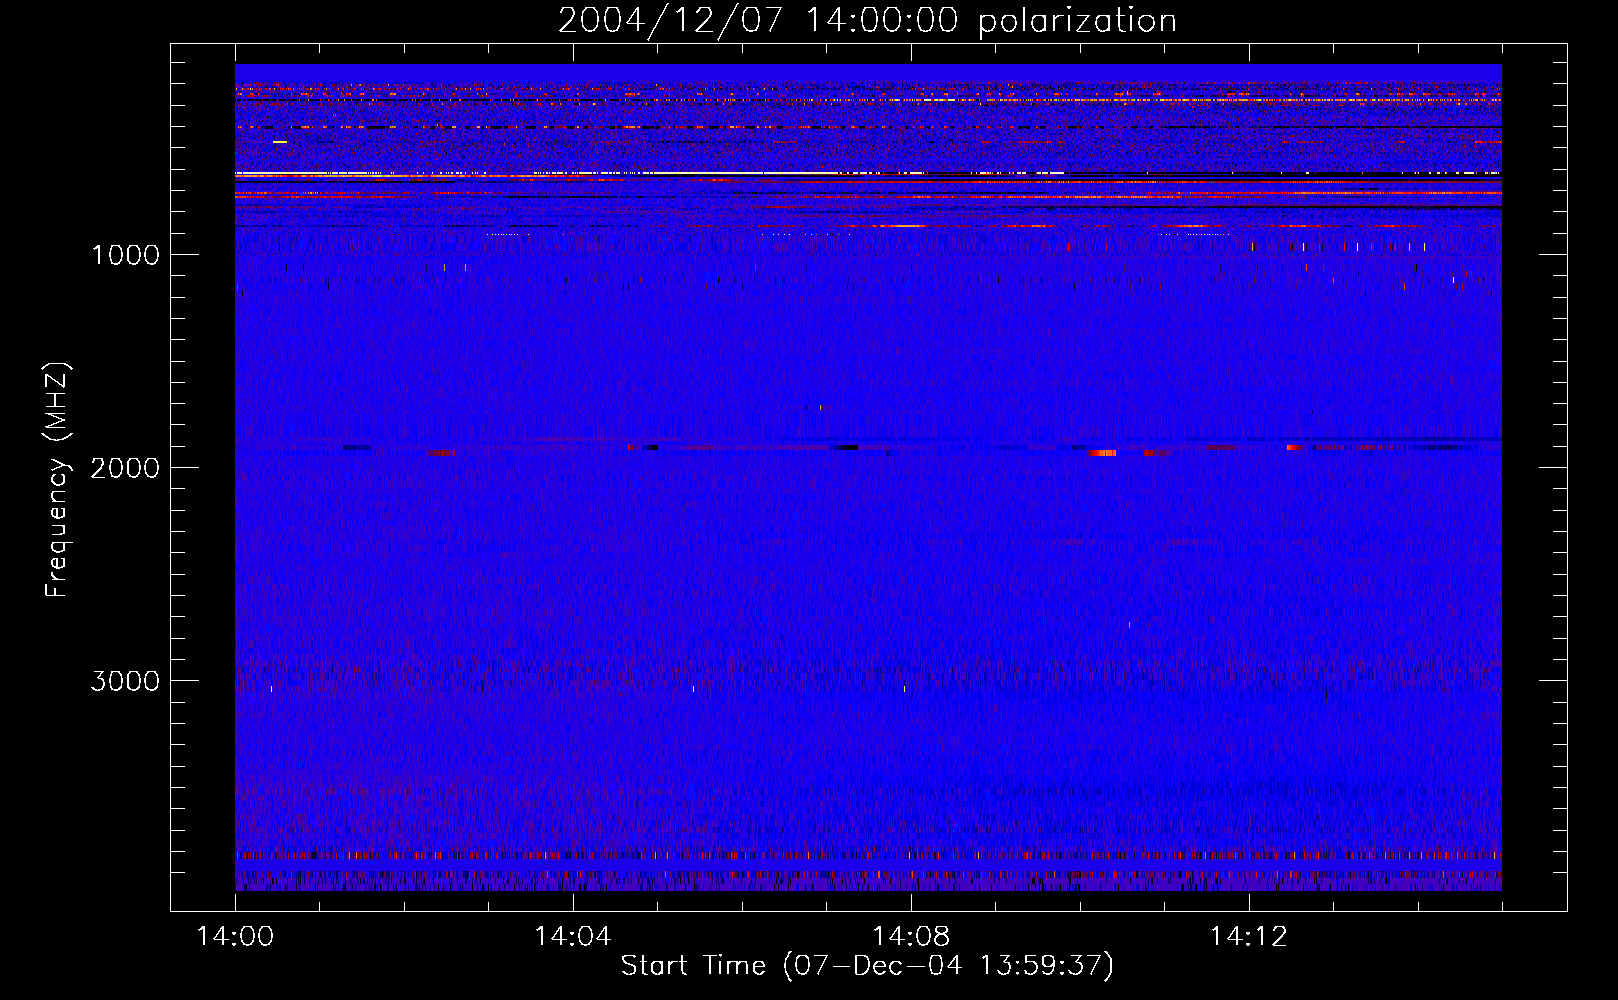Select the 3000 frequency tick label
Screen dimensions: 1618x1000
(x=125, y=681)
